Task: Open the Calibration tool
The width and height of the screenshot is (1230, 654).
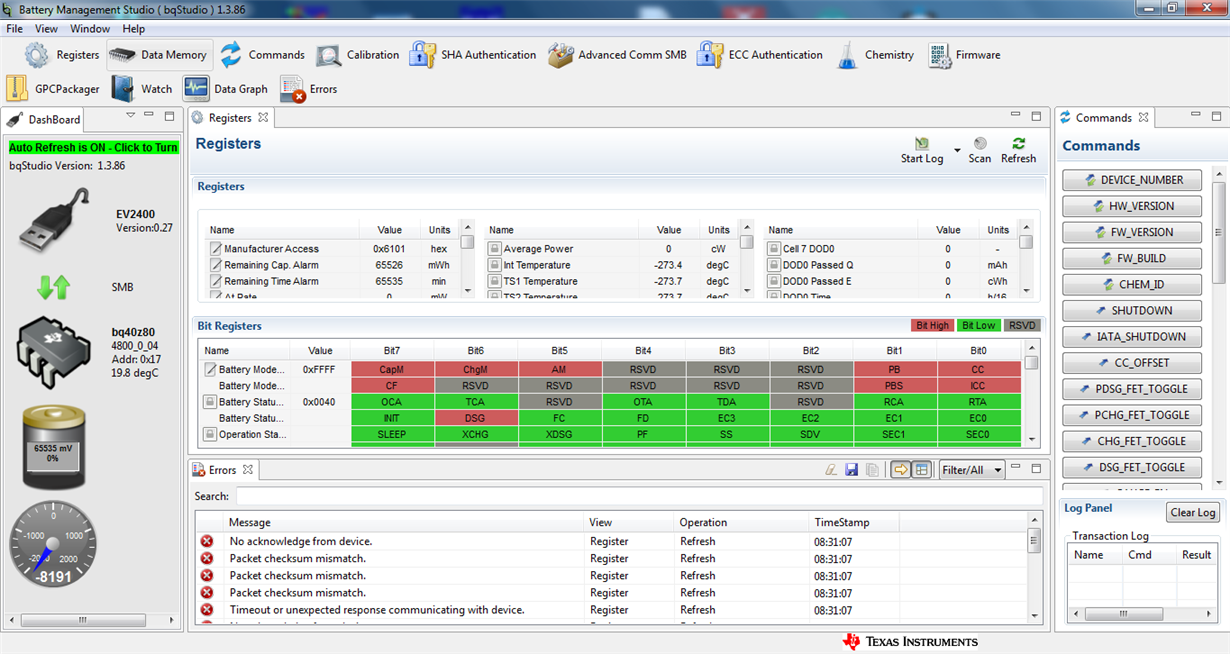Action: point(358,55)
